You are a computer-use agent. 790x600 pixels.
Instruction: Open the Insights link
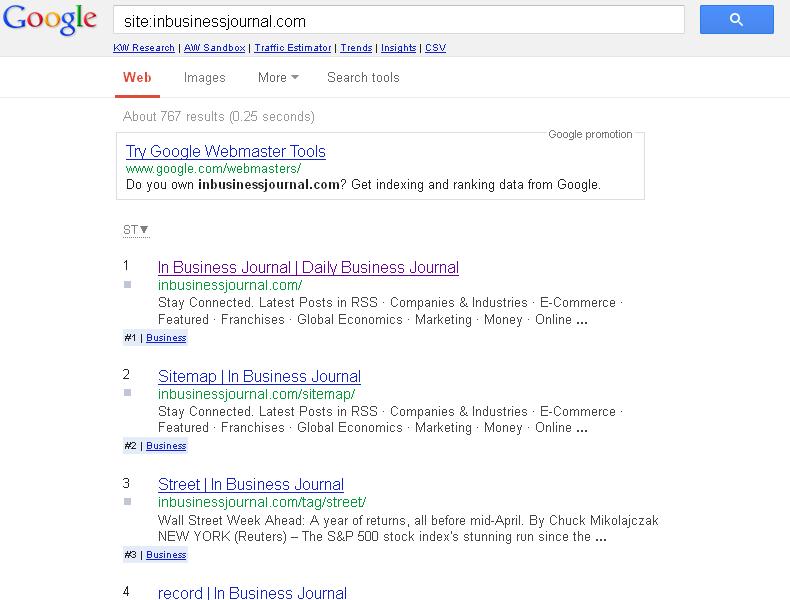399,48
